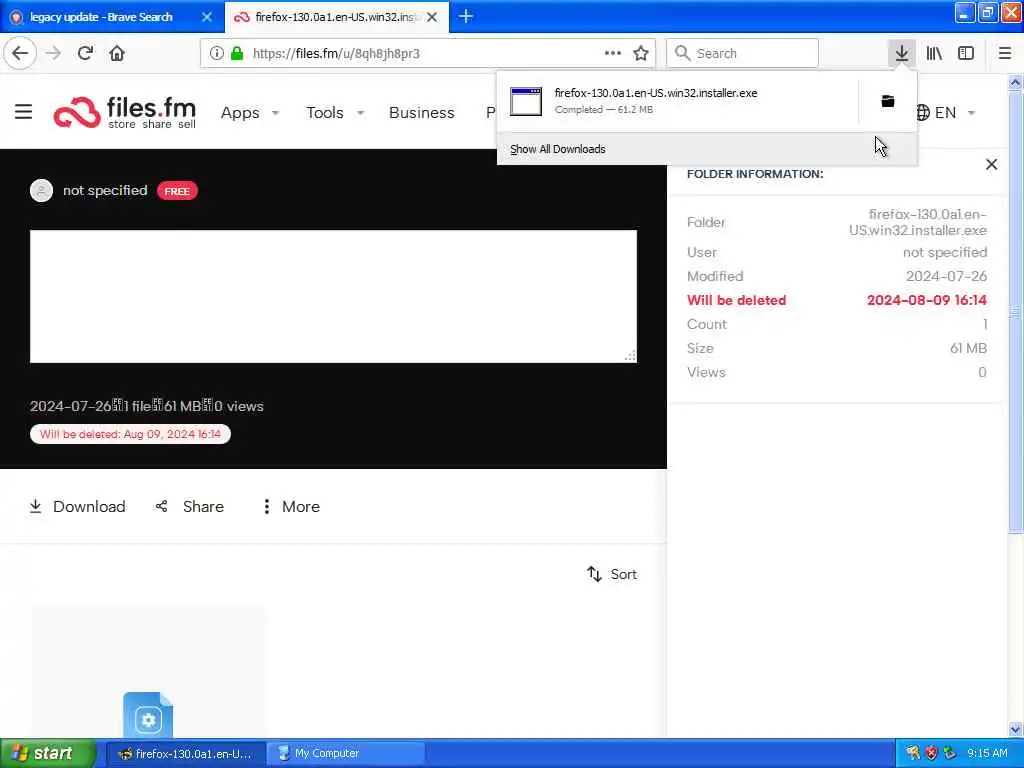Toggle the Downloads toolbar button

[901, 53]
